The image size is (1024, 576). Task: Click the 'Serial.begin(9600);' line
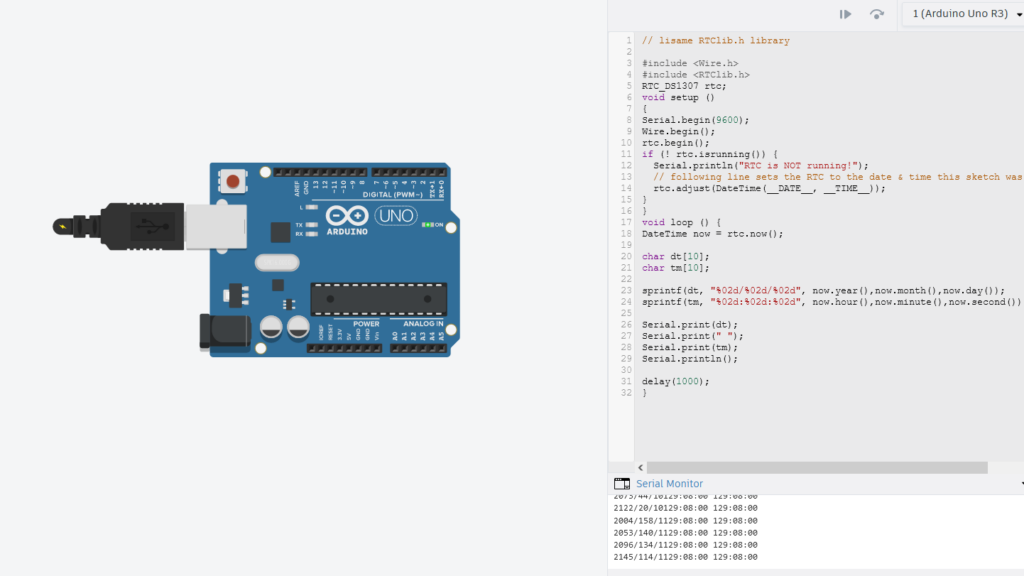pos(696,120)
